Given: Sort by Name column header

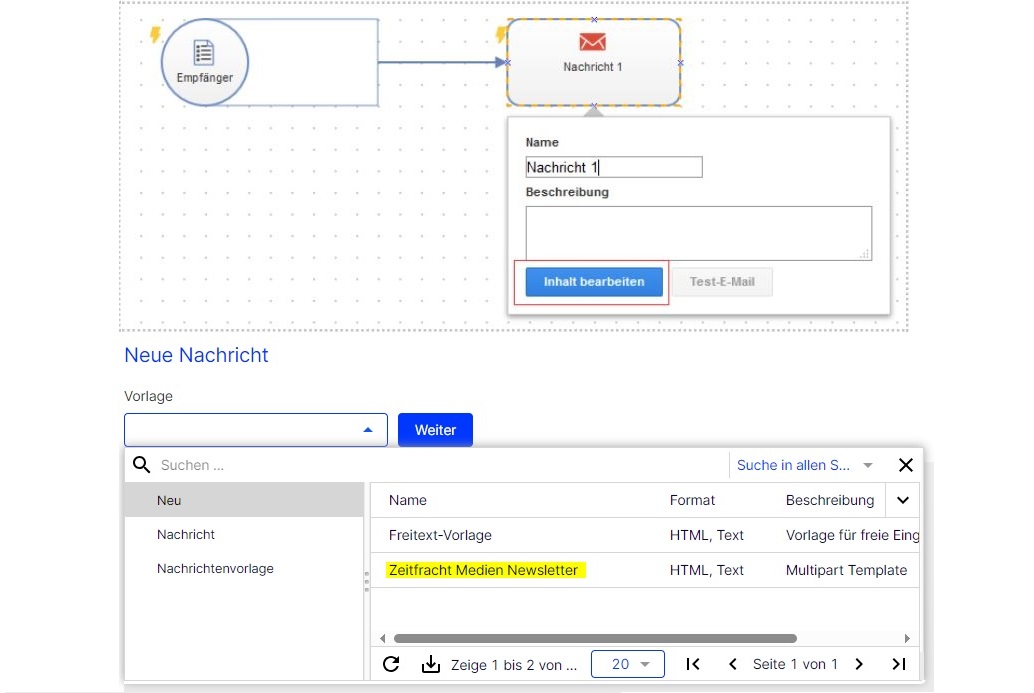Looking at the screenshot, I should (x=408, y=500).
